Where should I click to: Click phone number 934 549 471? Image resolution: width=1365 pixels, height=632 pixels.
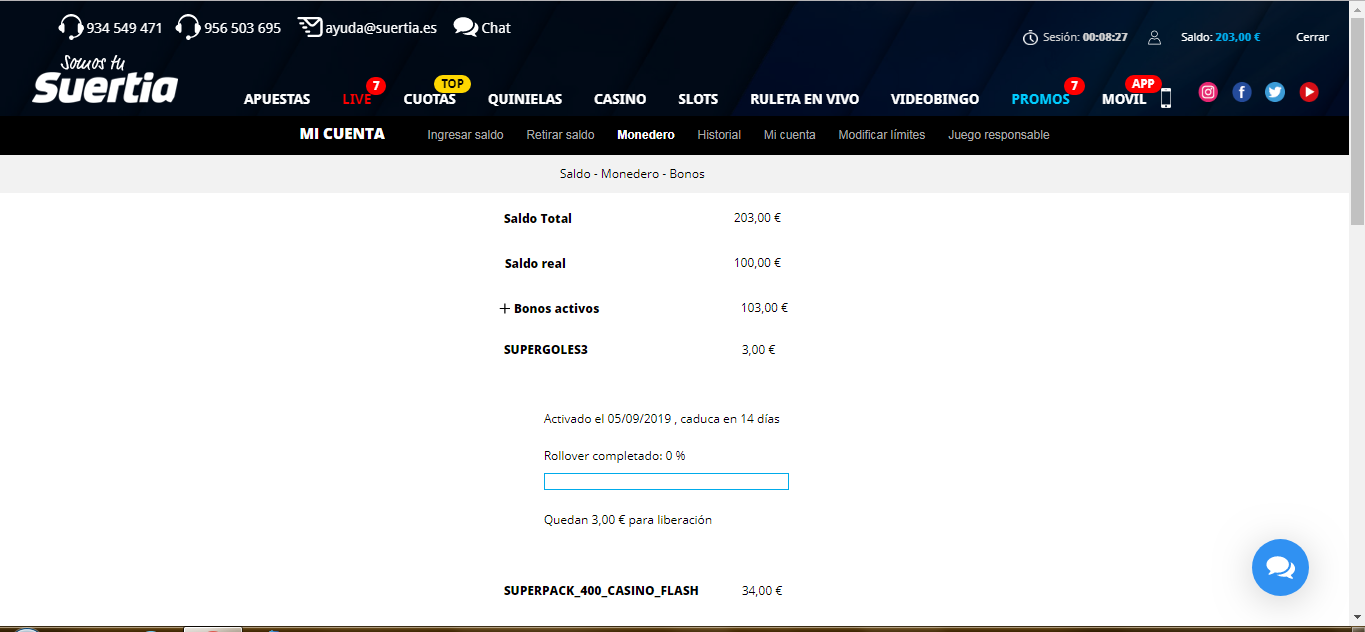tap(124, 28)
